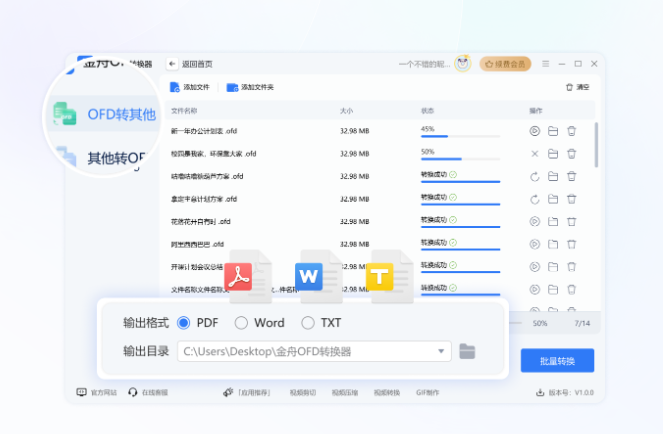Image resolution: width=663 pixels, height=434 pixels.
Task: Click the 添加文件 add file icon
Action: click(x=175, y=87)
